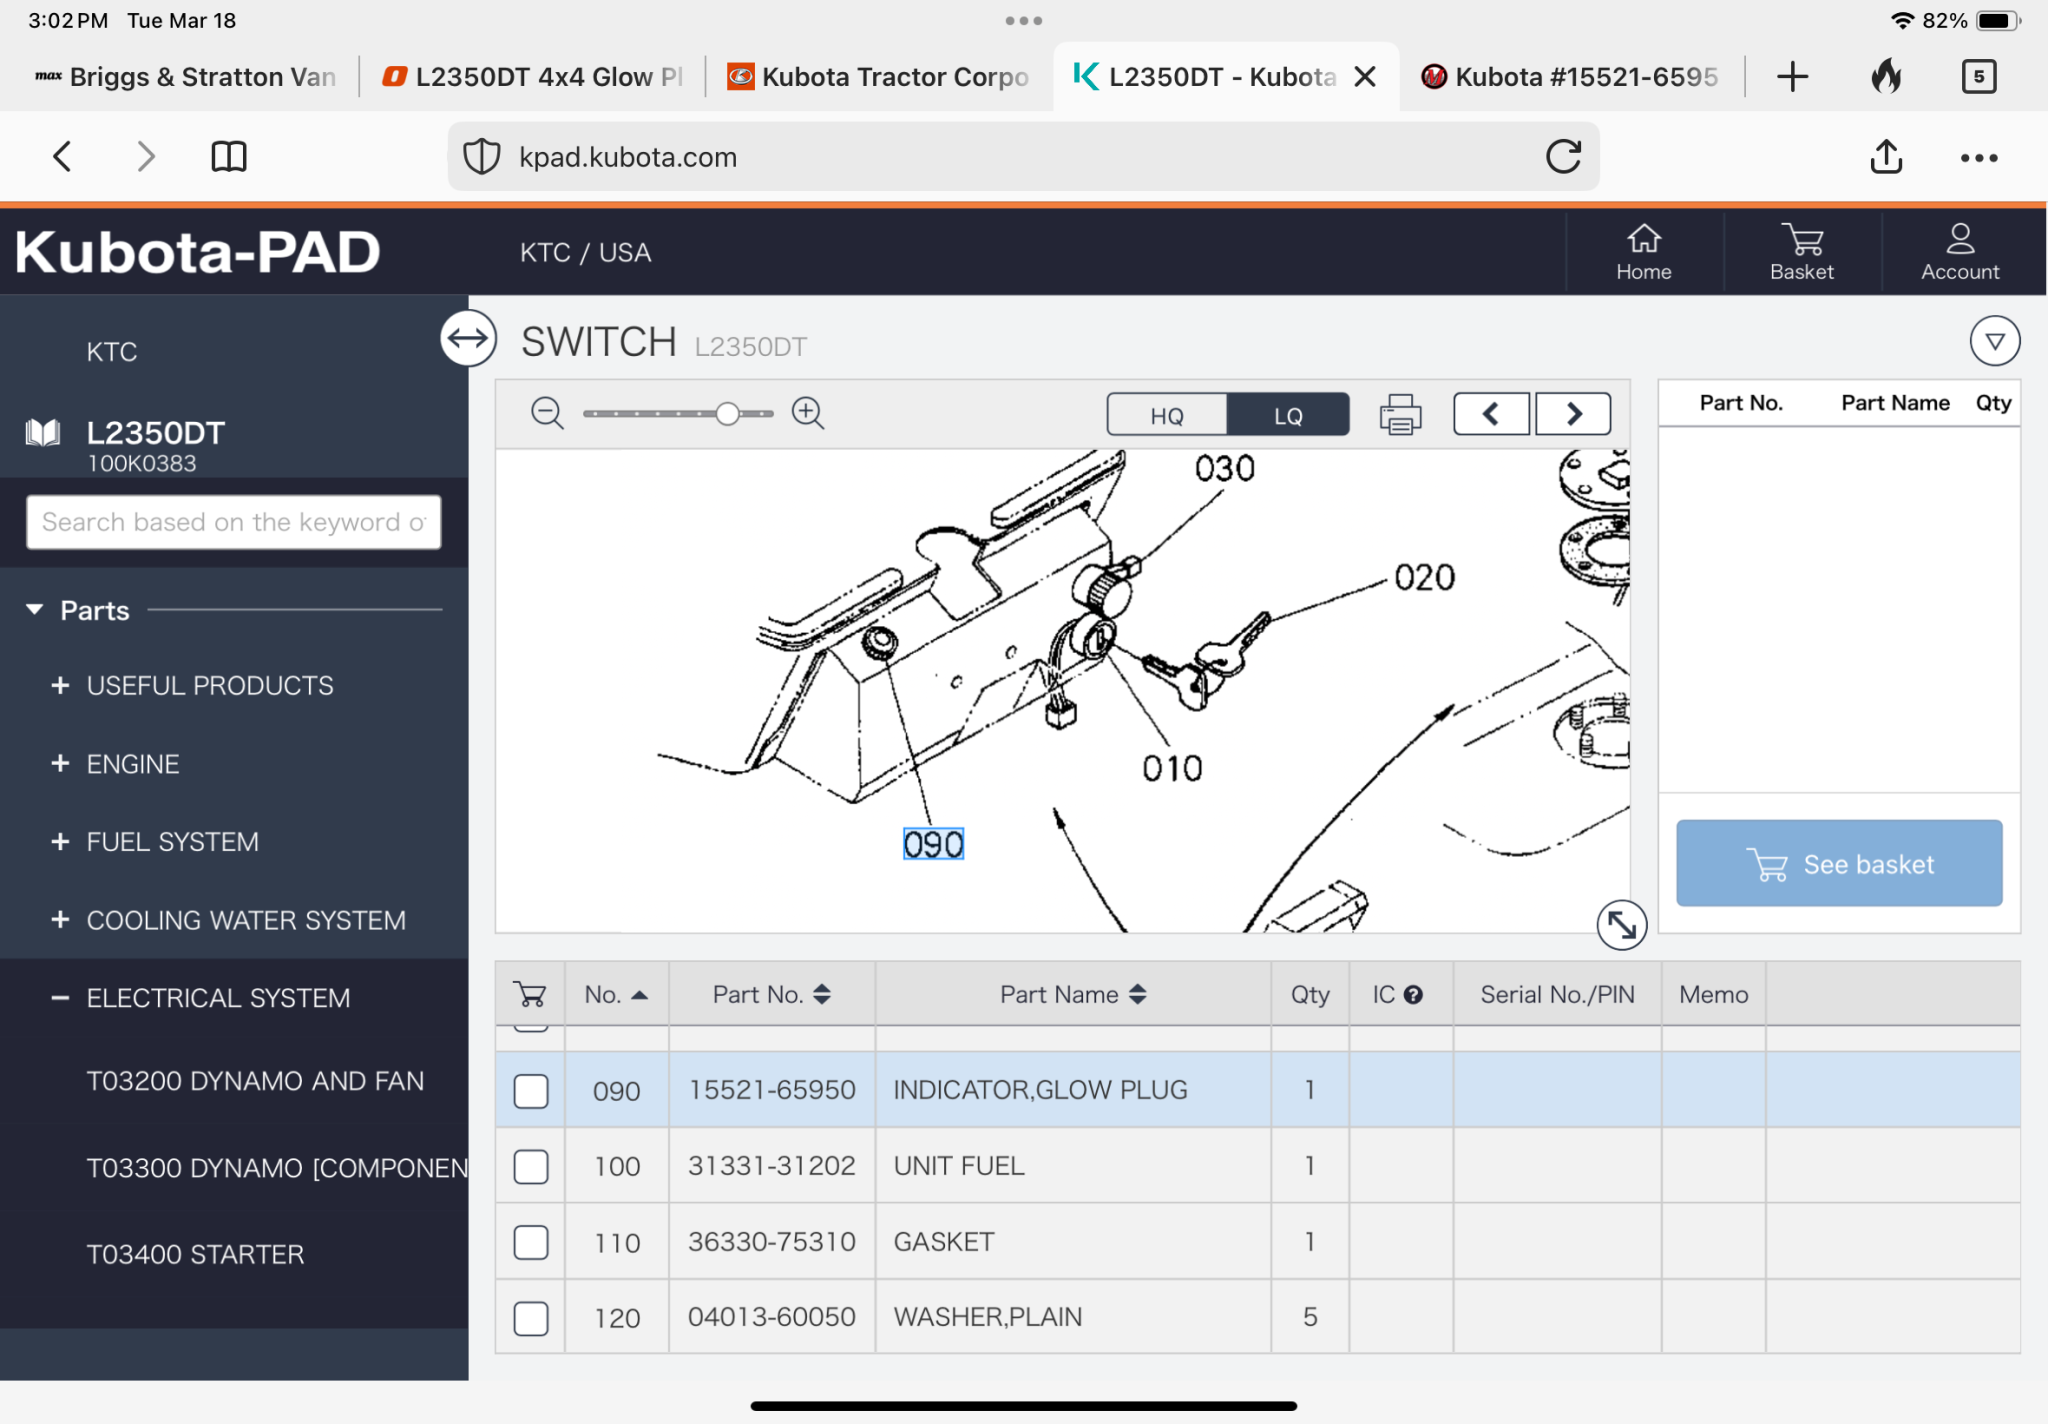2048x1424 pixels.
Task: Go to Kubota-PAD Home
Action: [x=1644, y=252]
